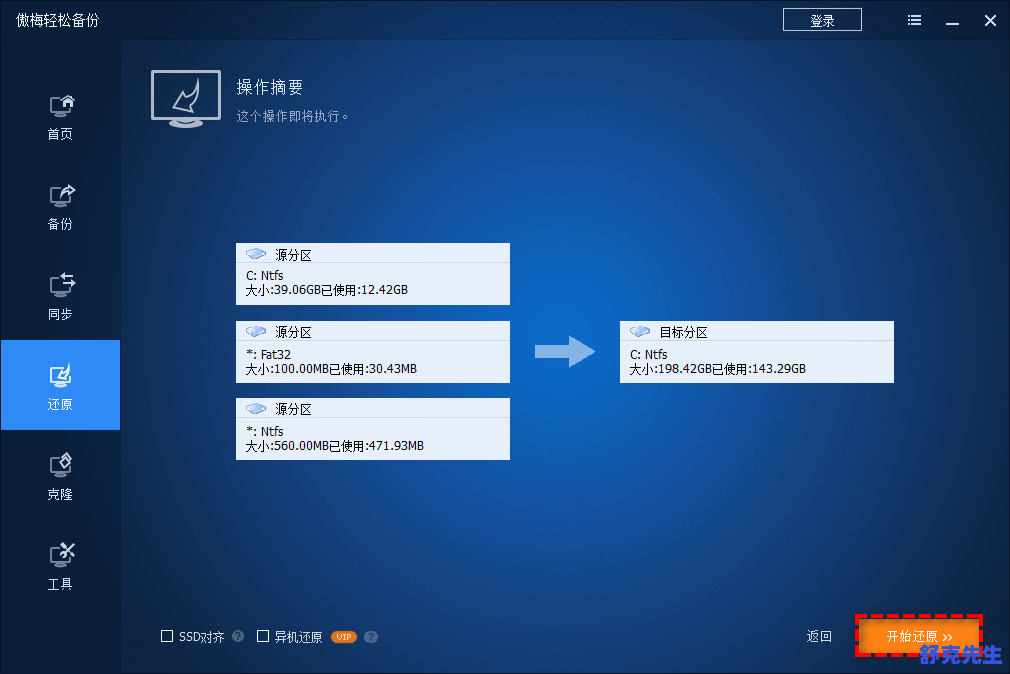The image size is (1010, 674).
Task: Go back using the 返回 link
Action: pyautogui.click(x=819, y=636)
